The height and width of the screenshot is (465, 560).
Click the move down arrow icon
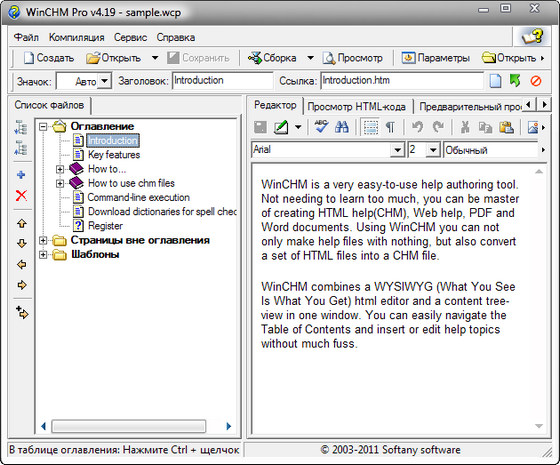coord(22,244)
